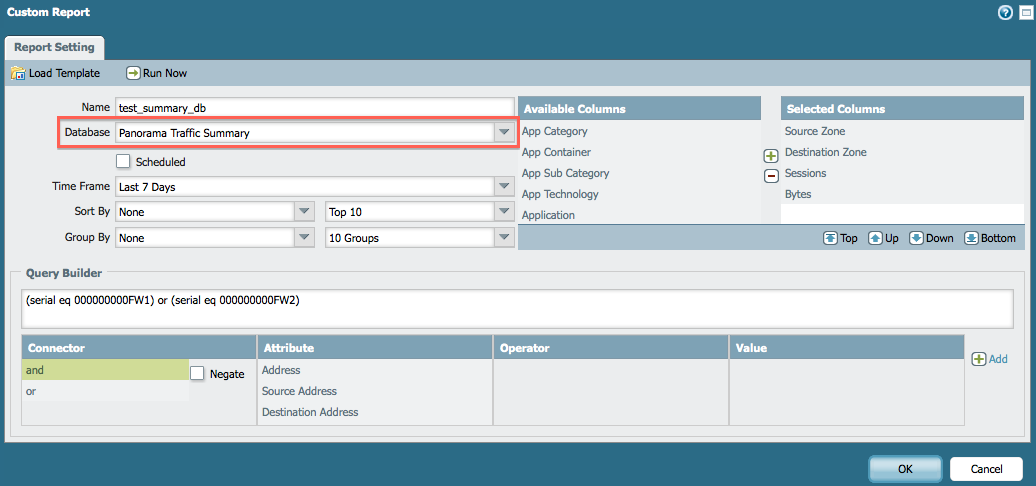The height and width of the screenshot is (486, 1036).
Task: Expand the Time Frame dropdown
Action: [503, 186]
